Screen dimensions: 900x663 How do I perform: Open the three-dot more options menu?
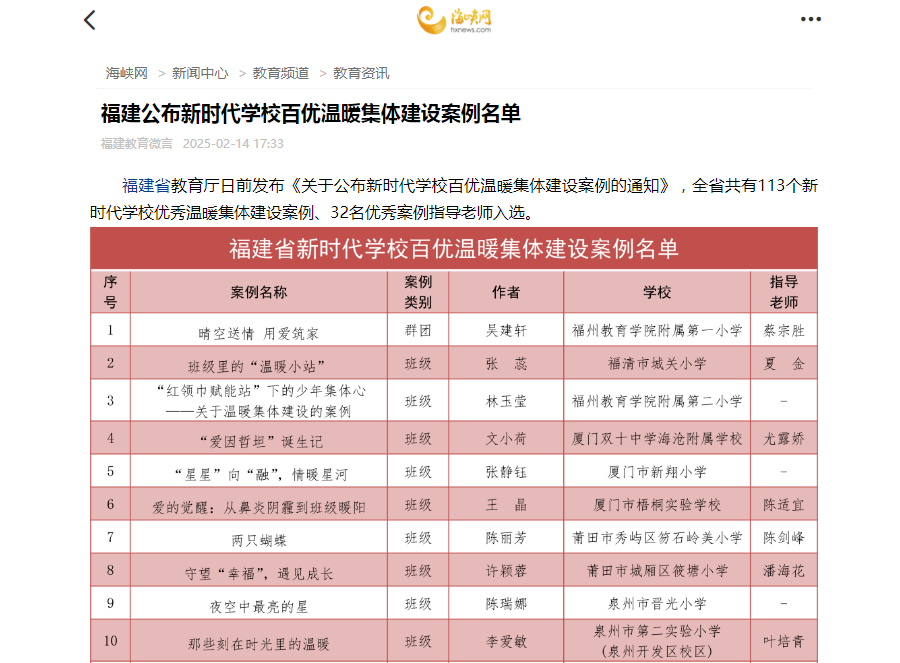(x=810, y=19)
